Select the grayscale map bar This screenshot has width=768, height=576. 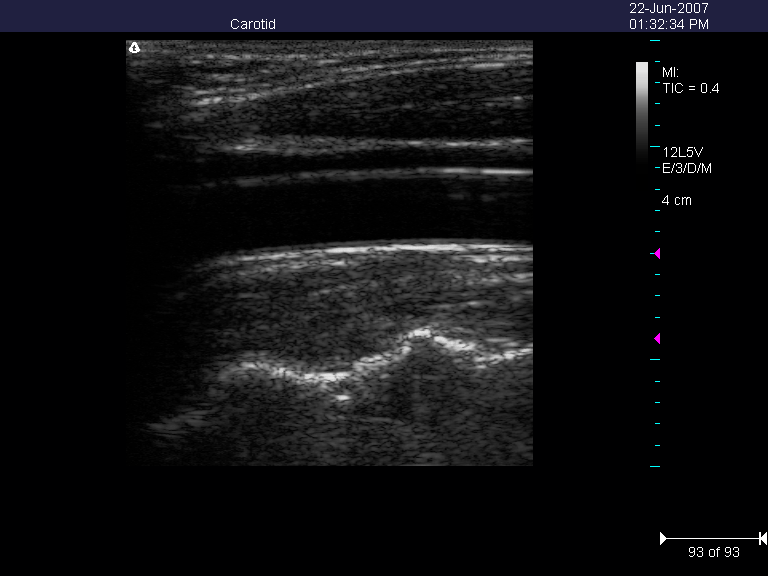641,108
